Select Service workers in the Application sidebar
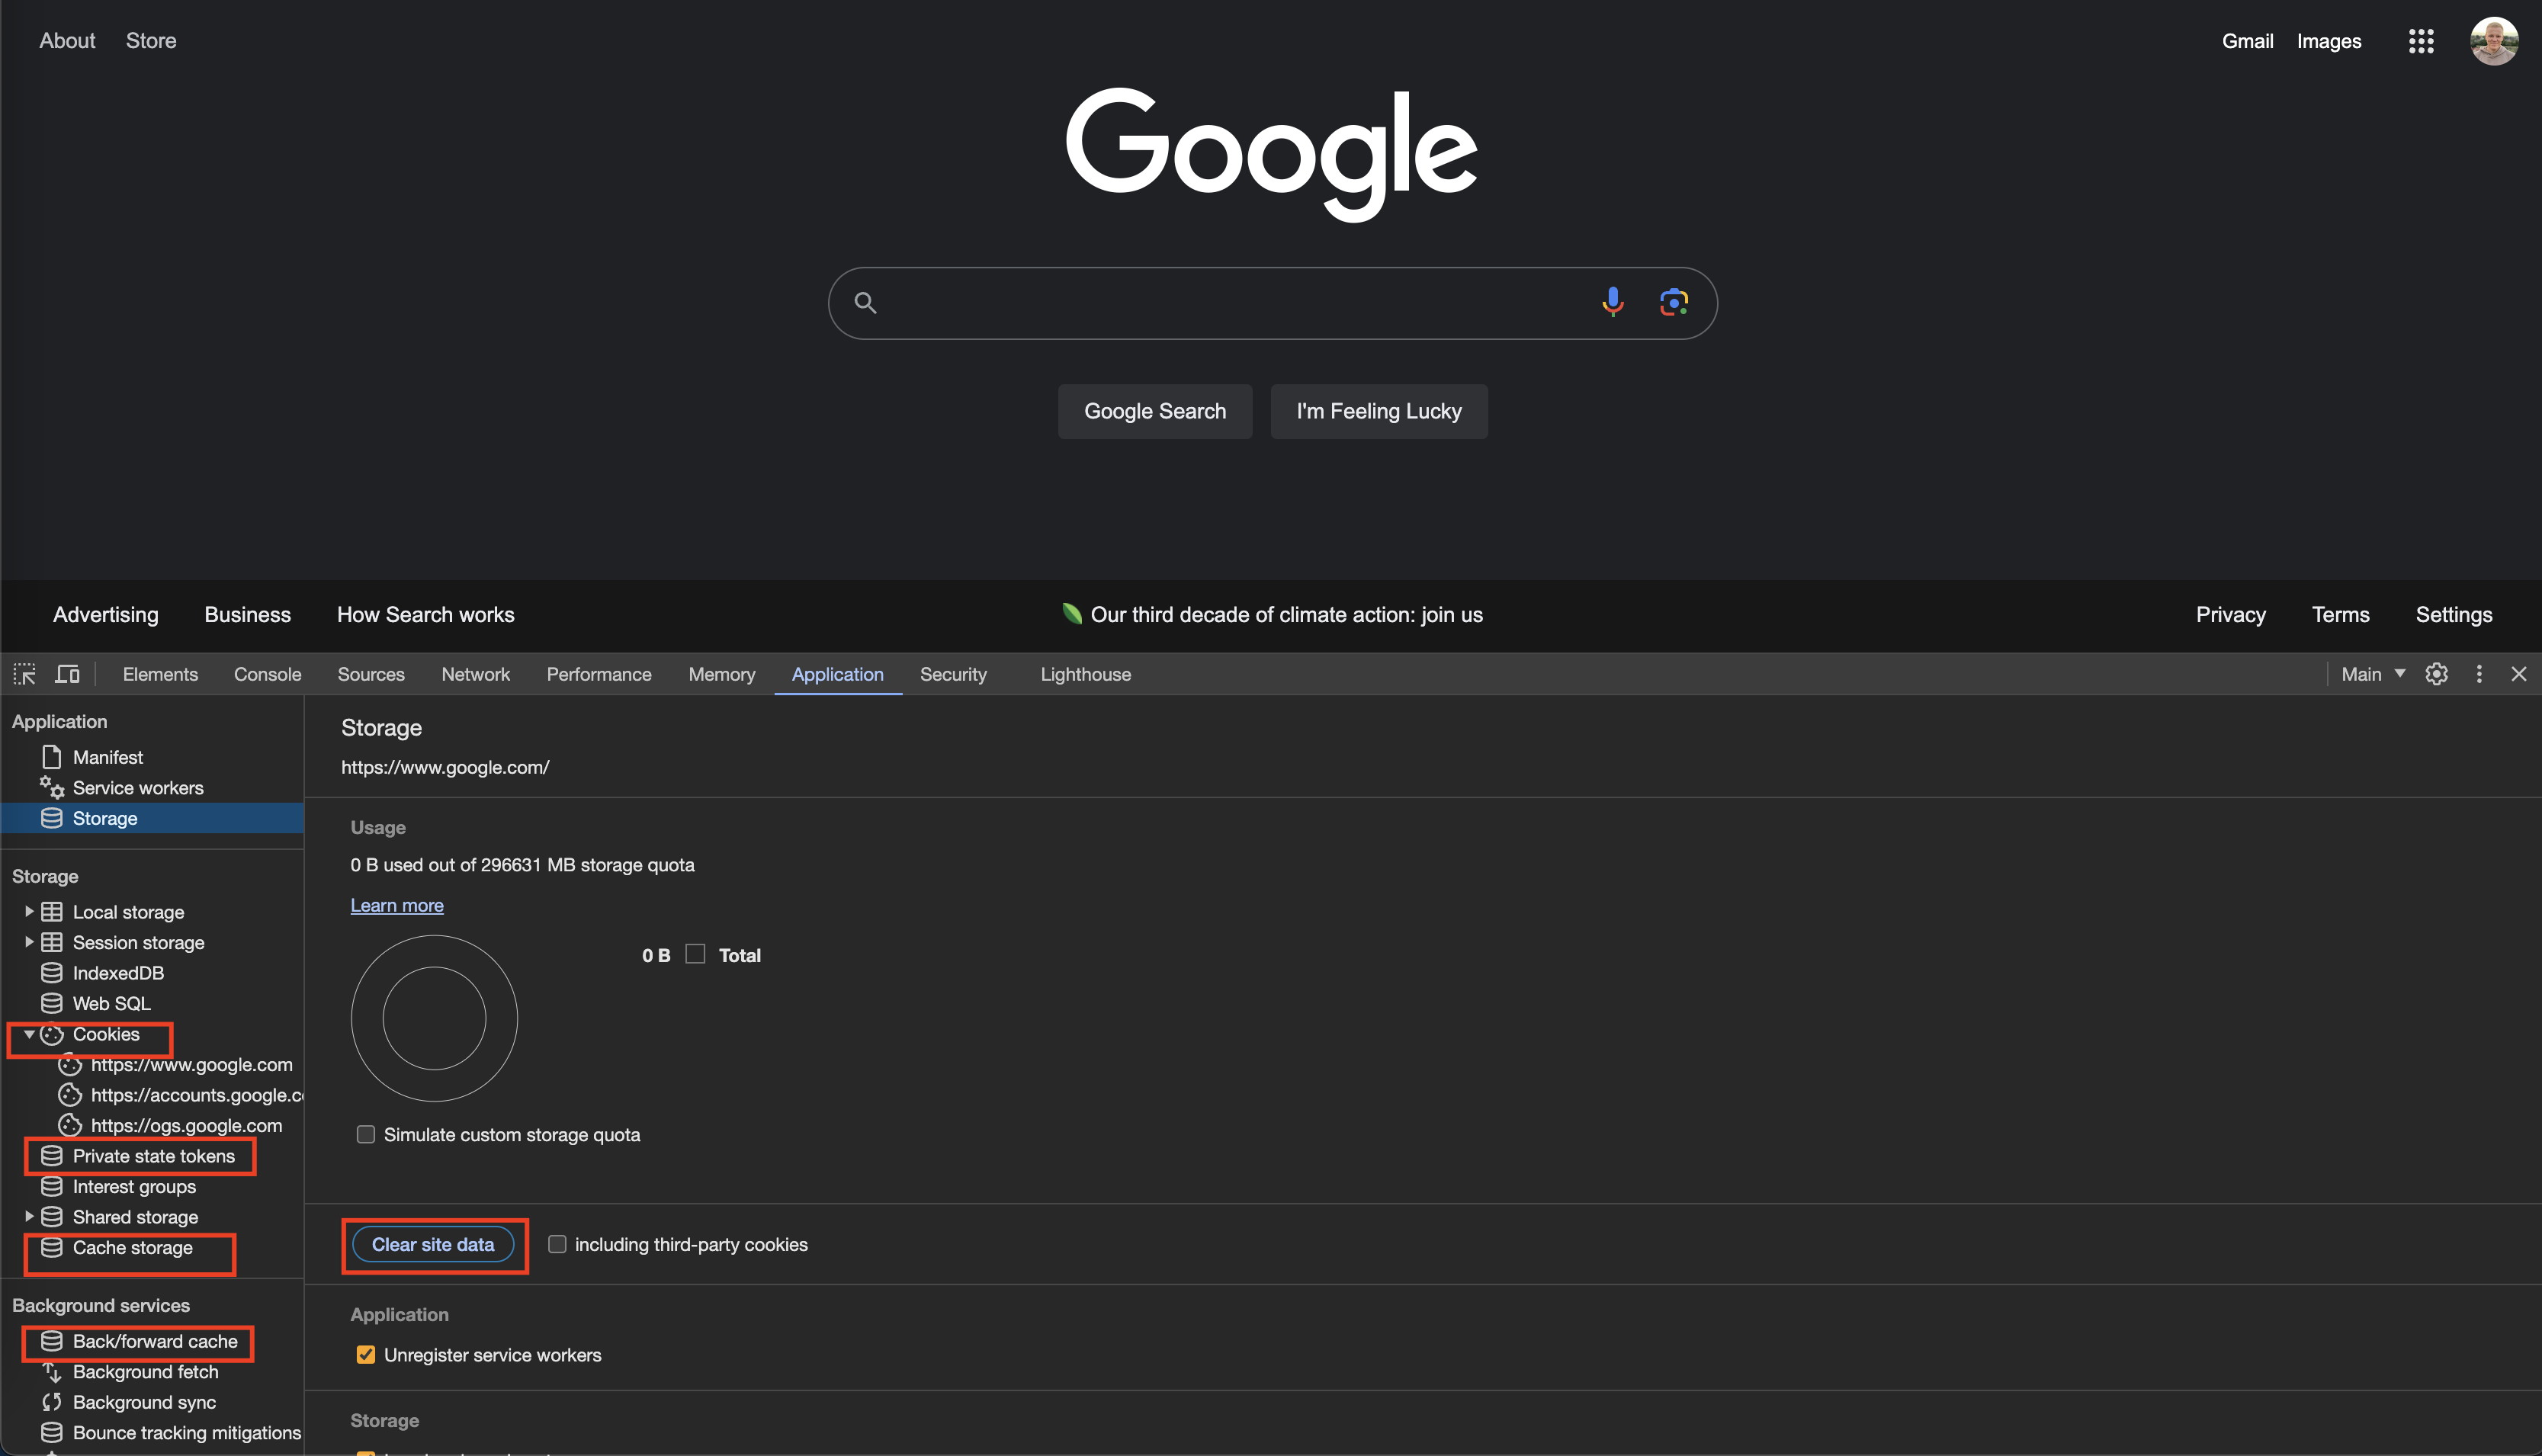Image resolution: width=2542 pixels, height=1456 pixels. (138, 787)
